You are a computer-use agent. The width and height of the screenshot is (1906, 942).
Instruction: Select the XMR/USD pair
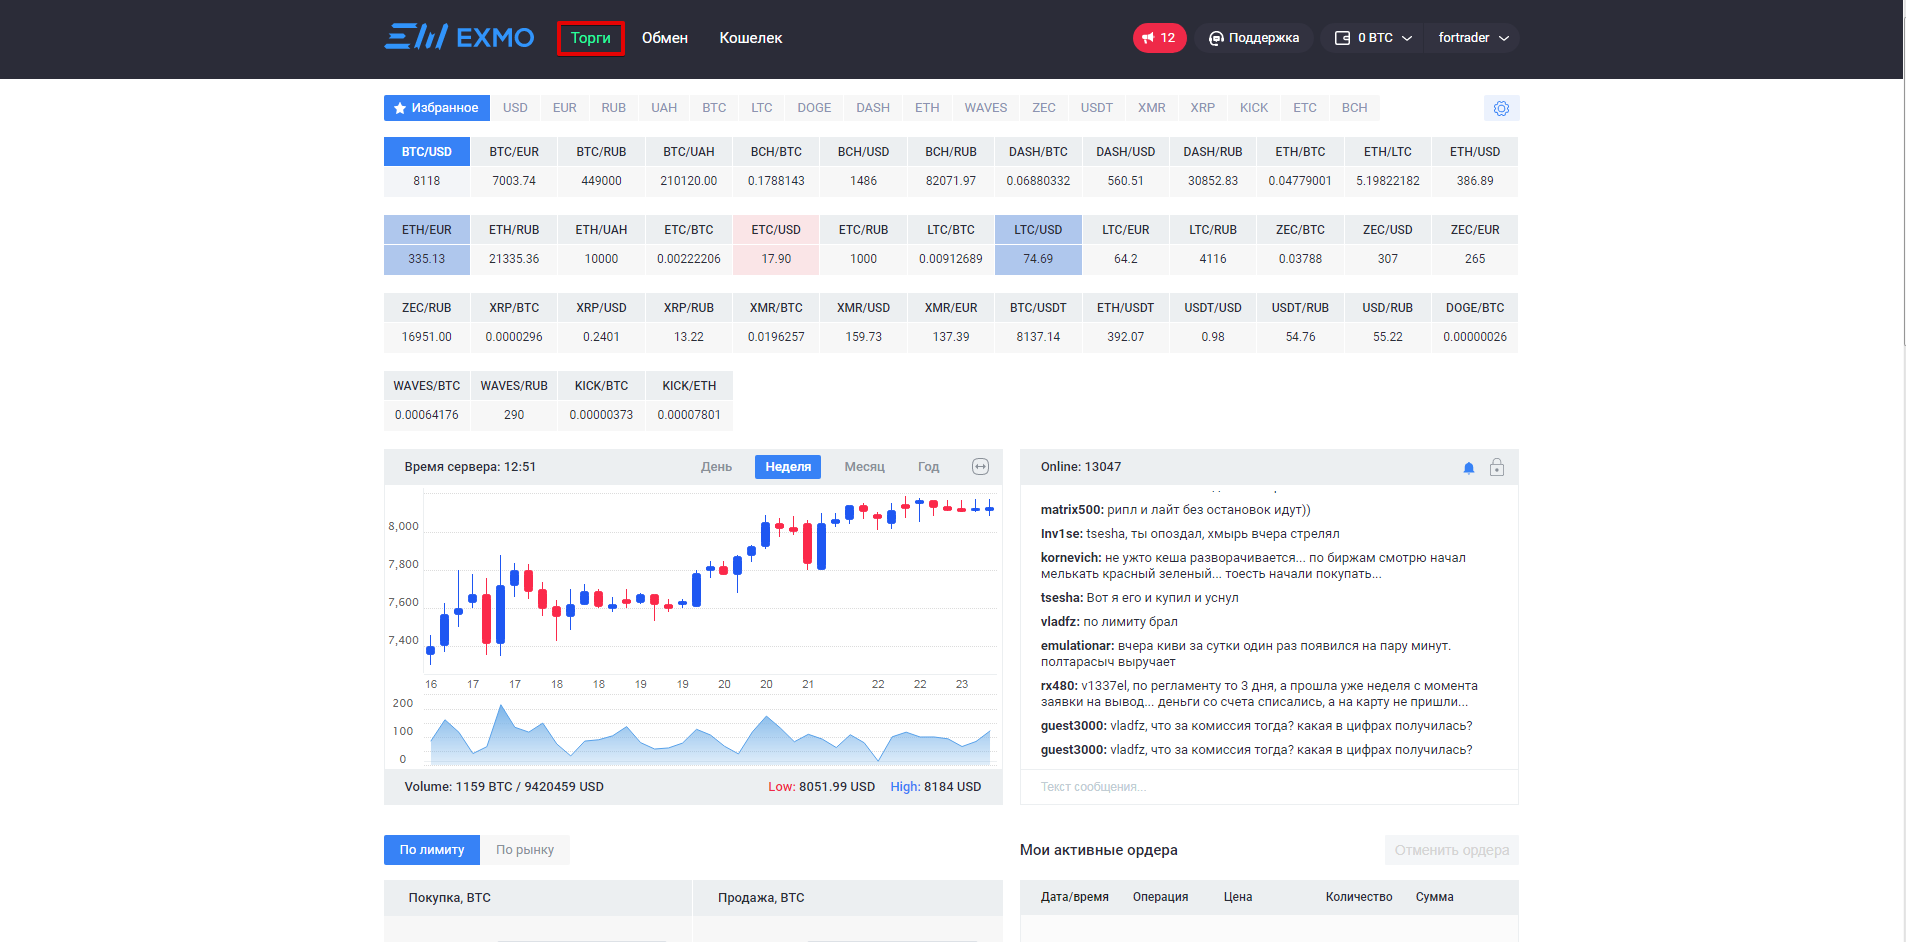coord(863,308)
